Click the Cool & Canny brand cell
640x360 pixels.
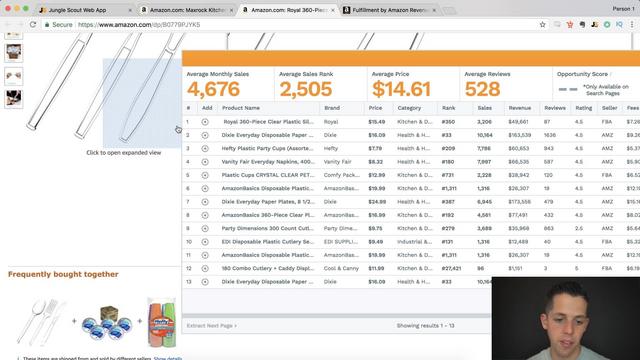tap(341, 269)
